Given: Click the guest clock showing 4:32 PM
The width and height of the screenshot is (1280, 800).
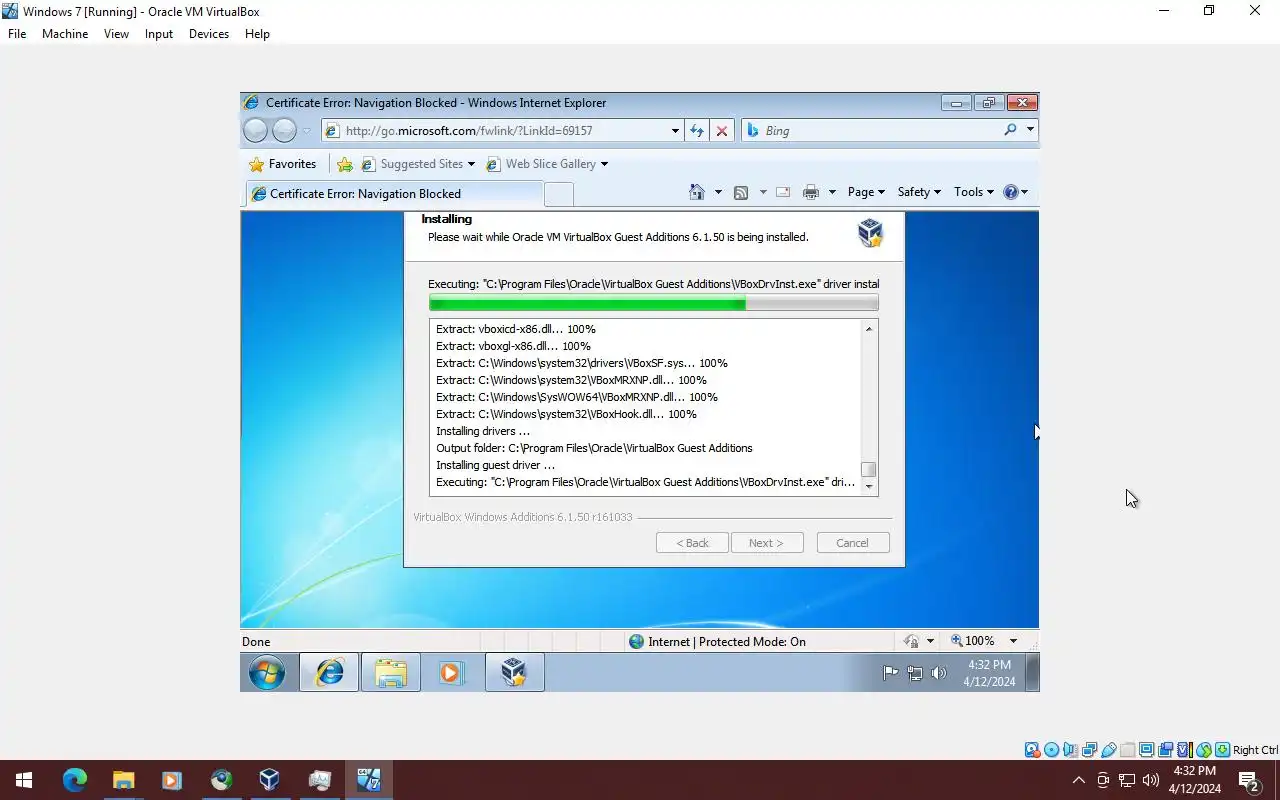Looking at the screenshot, I should click(989, 673).
